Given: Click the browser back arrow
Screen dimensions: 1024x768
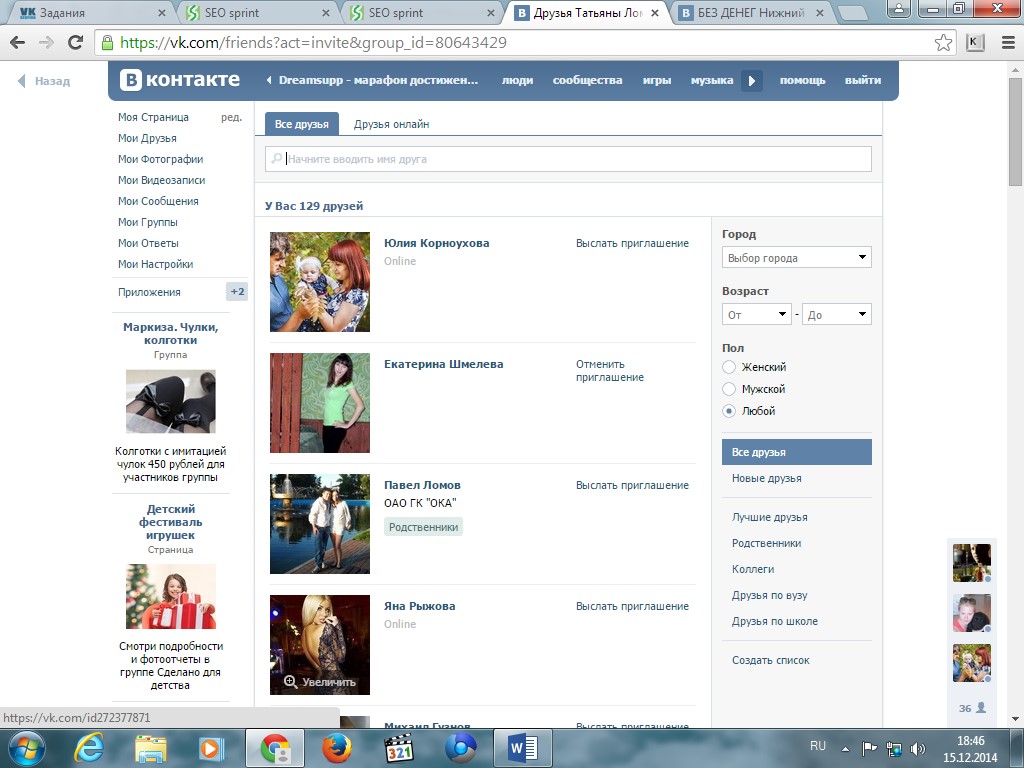Looking at the screenshot, I should tap(18, 42).
